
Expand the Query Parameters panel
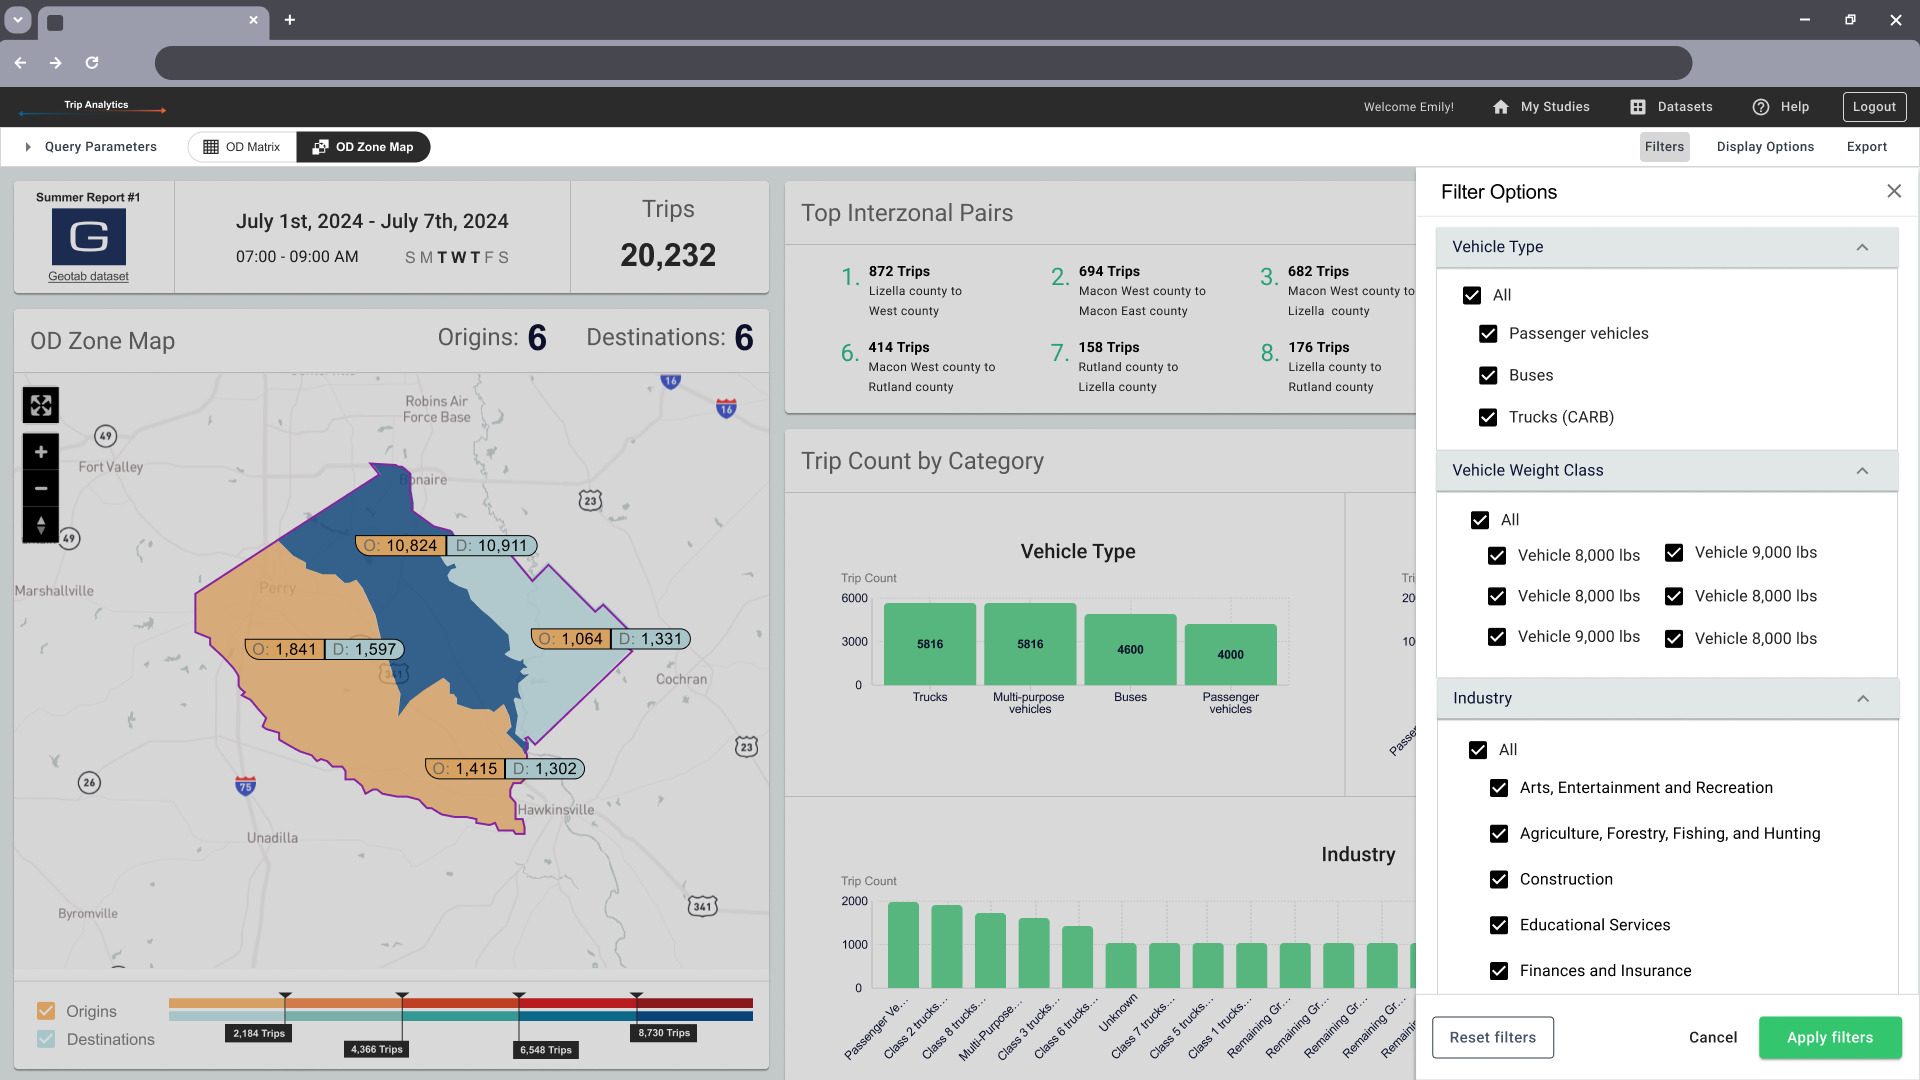28,147
